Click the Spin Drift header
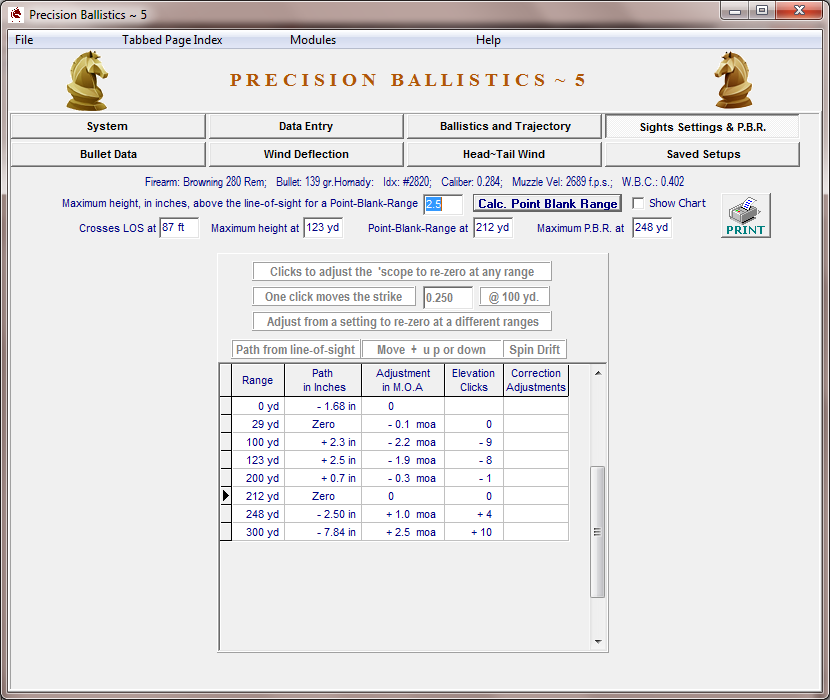Screen dimensions: 830x700 point(535,349)
